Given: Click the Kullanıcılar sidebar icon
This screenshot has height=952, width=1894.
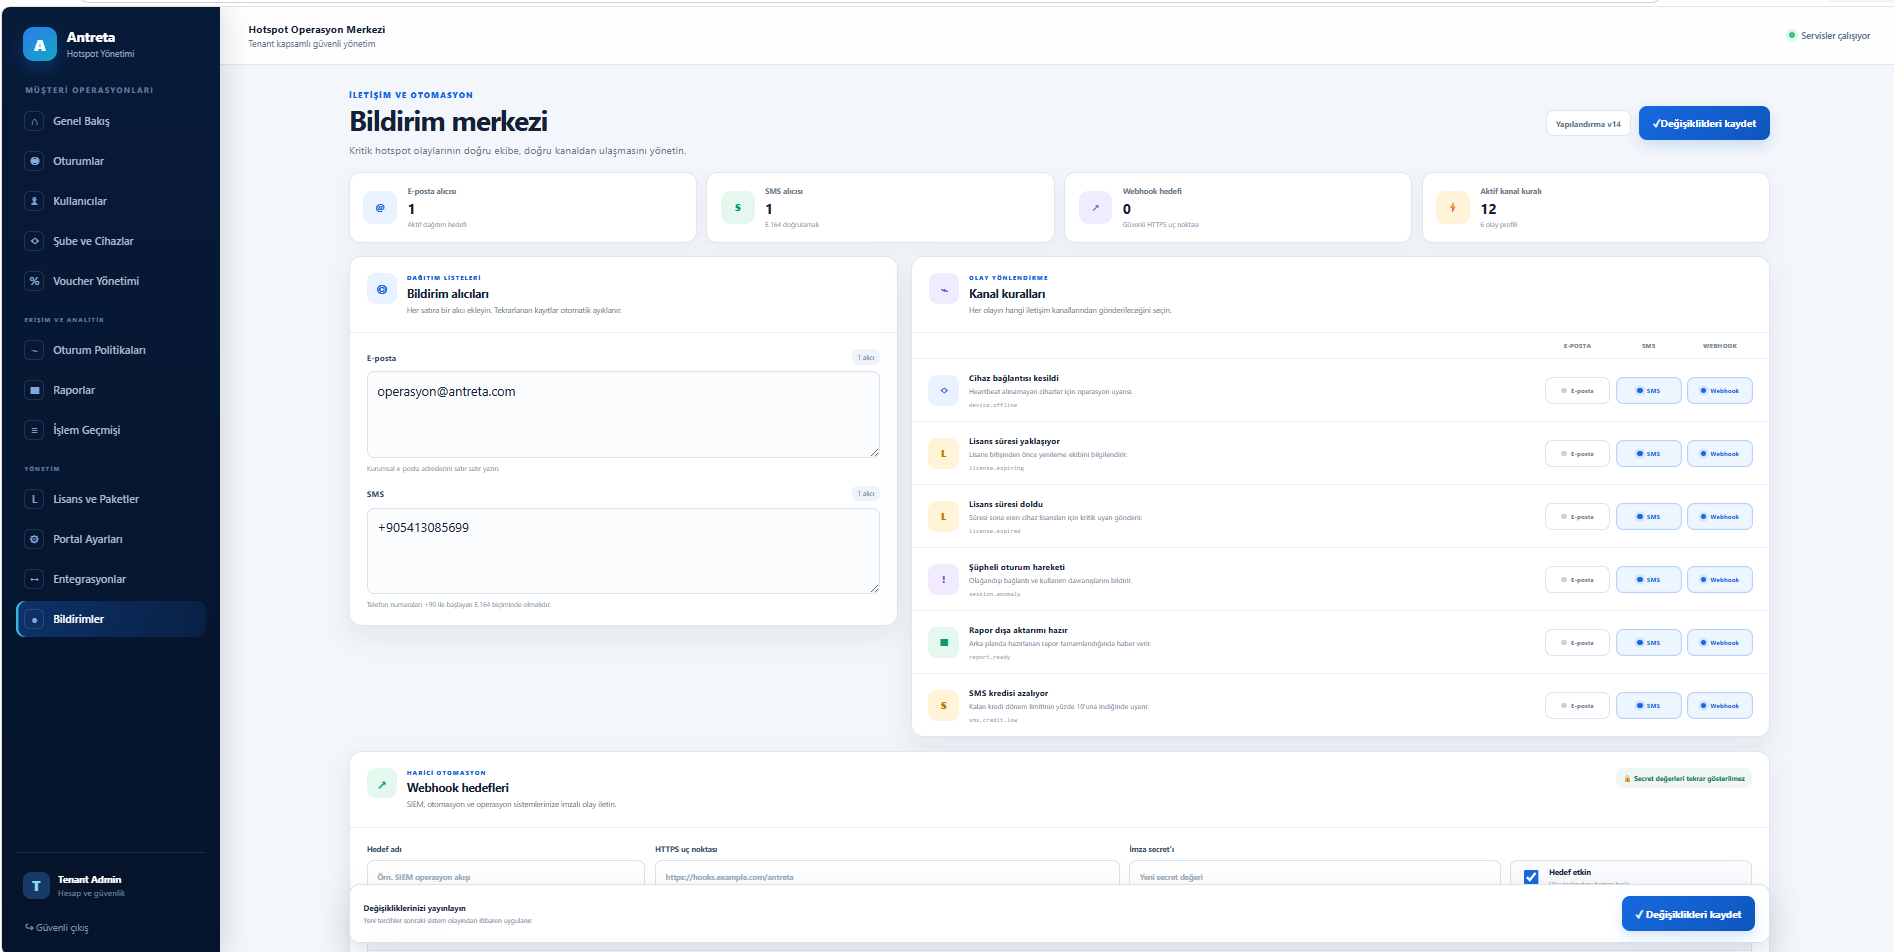Looking at the screenshot, I should click(x=35, y=201).
